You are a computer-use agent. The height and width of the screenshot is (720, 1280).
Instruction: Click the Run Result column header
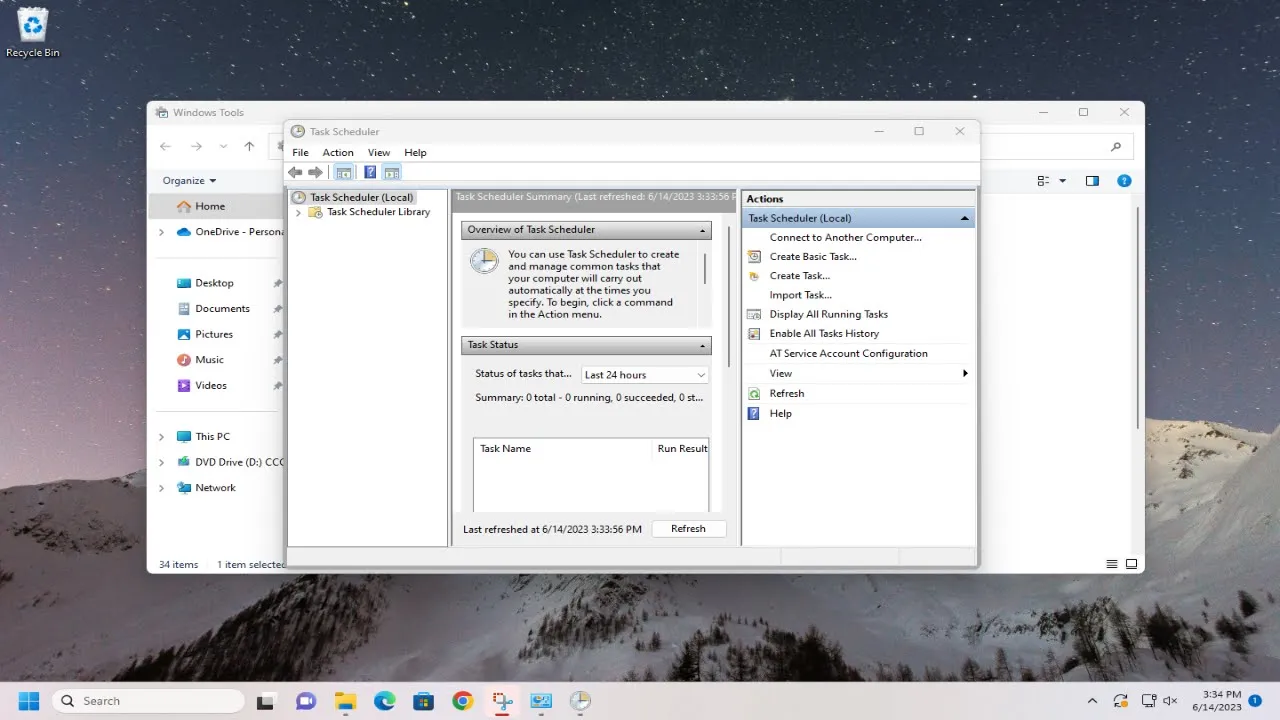[681, 449]
